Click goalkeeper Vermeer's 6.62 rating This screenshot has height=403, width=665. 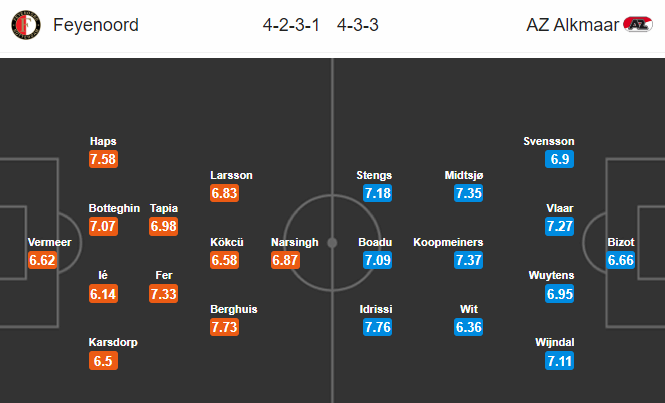pyautogui.click(x=42, y=260)
